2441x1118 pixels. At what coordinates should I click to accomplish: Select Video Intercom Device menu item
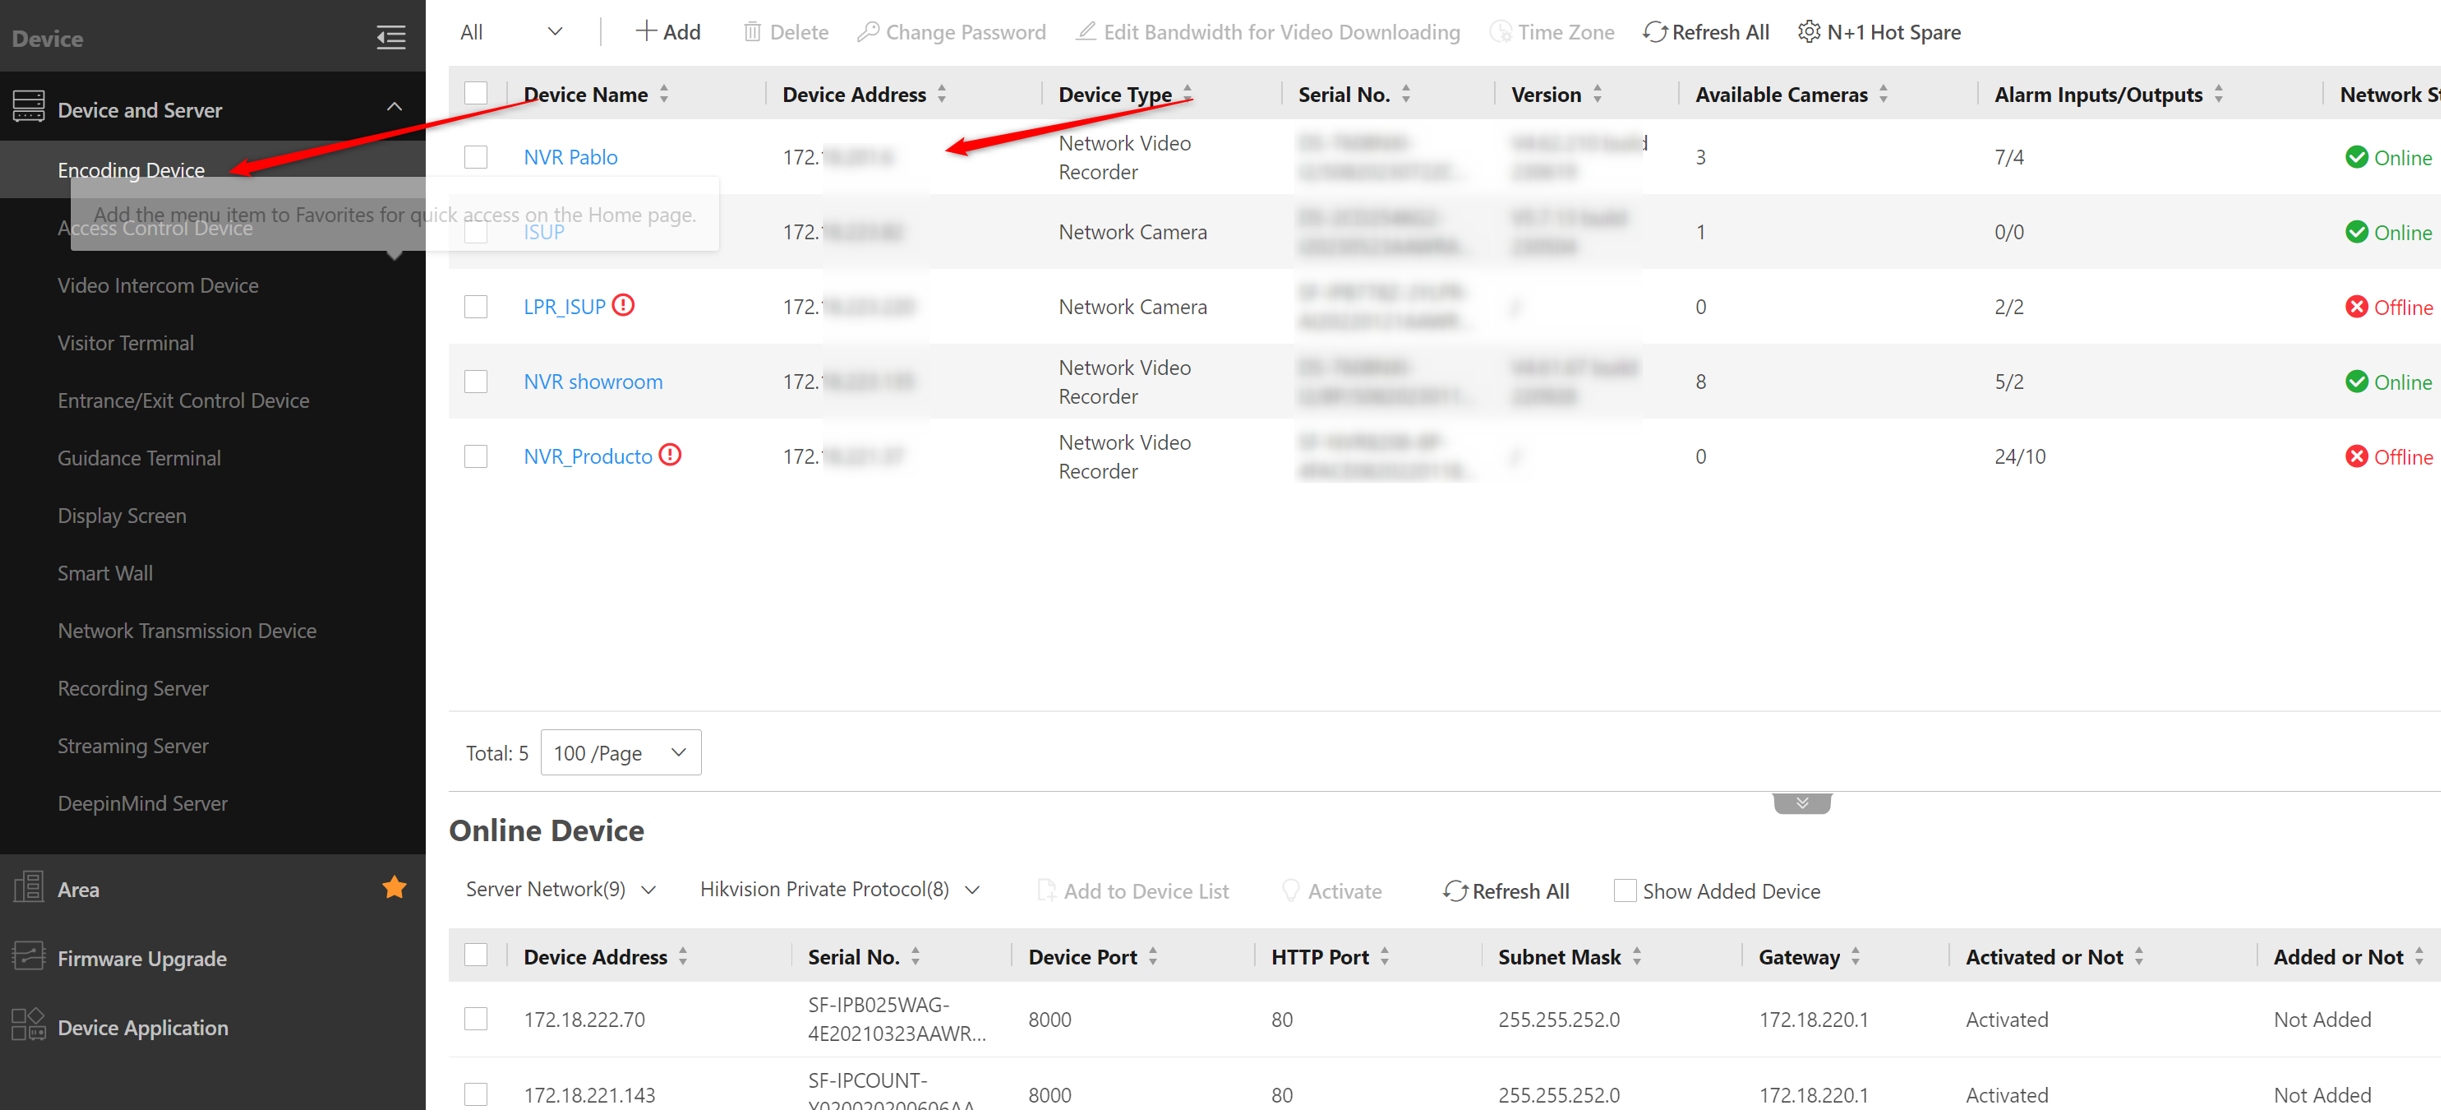158,285
